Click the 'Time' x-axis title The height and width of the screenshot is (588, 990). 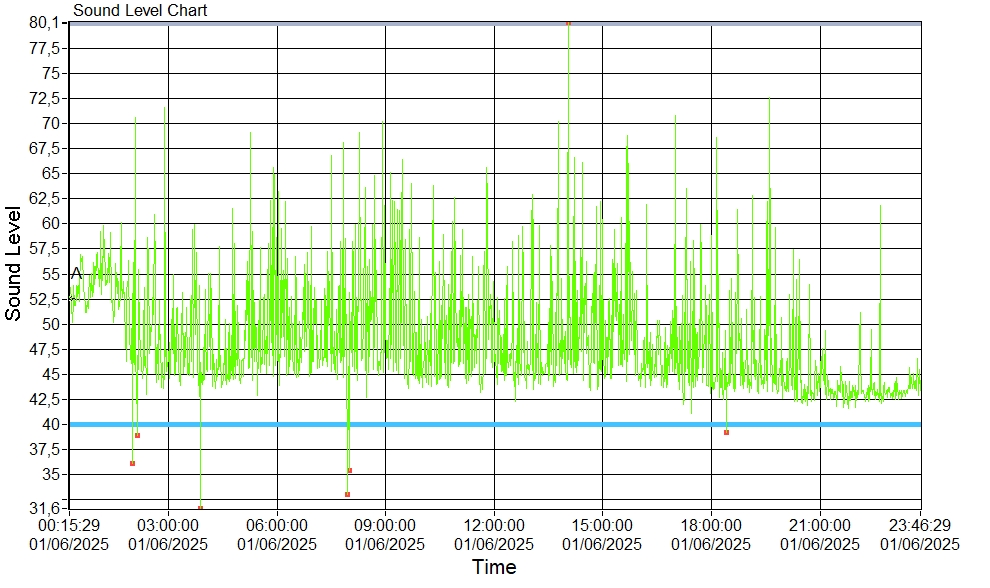494,568
